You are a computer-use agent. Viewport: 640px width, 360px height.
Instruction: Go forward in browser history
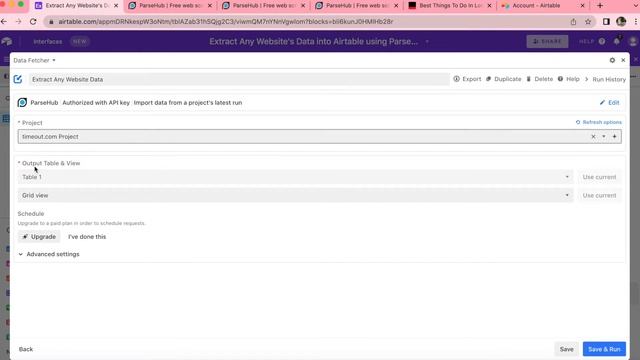18,22
